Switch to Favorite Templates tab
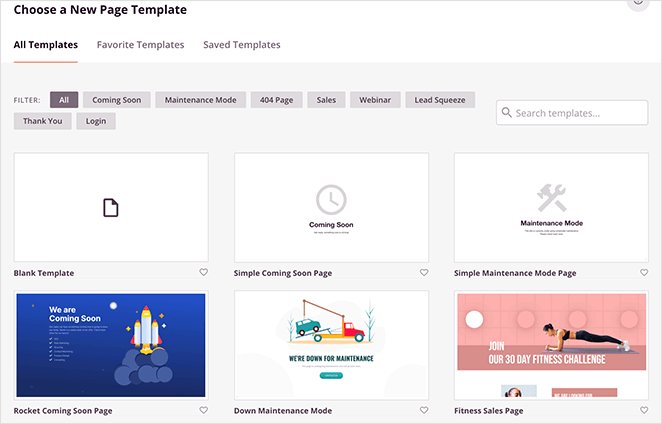The image size is (662, 424). [140, 45]
